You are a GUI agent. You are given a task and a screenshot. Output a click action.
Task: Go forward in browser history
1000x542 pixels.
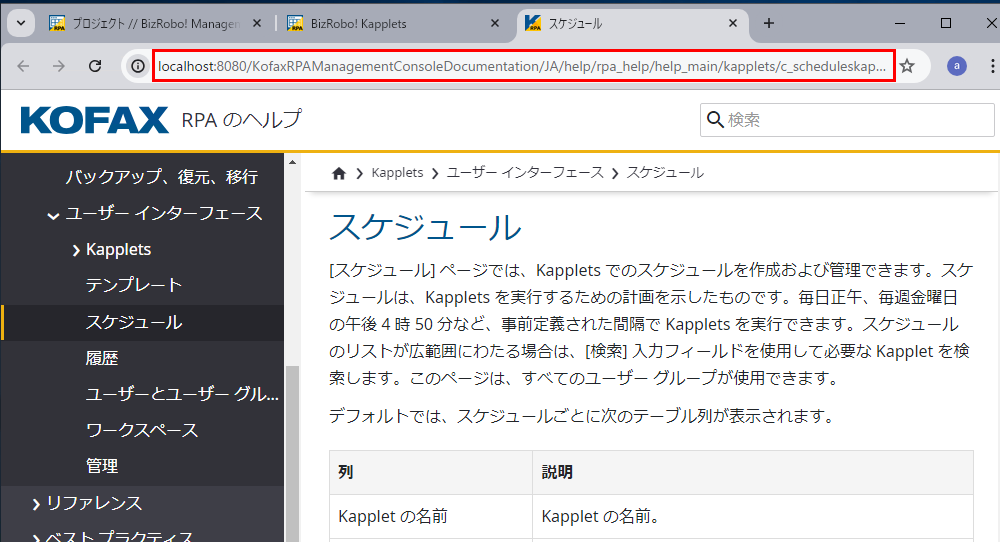[59, 66]
